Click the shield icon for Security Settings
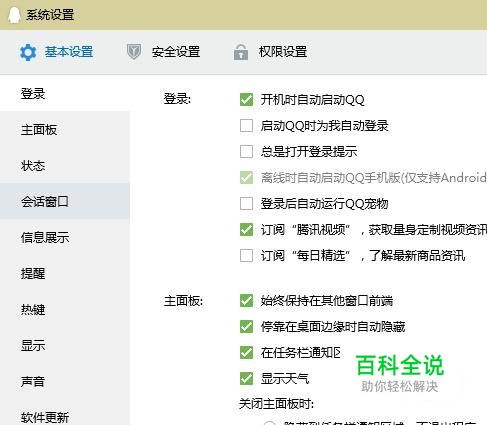 coord(134,52)
